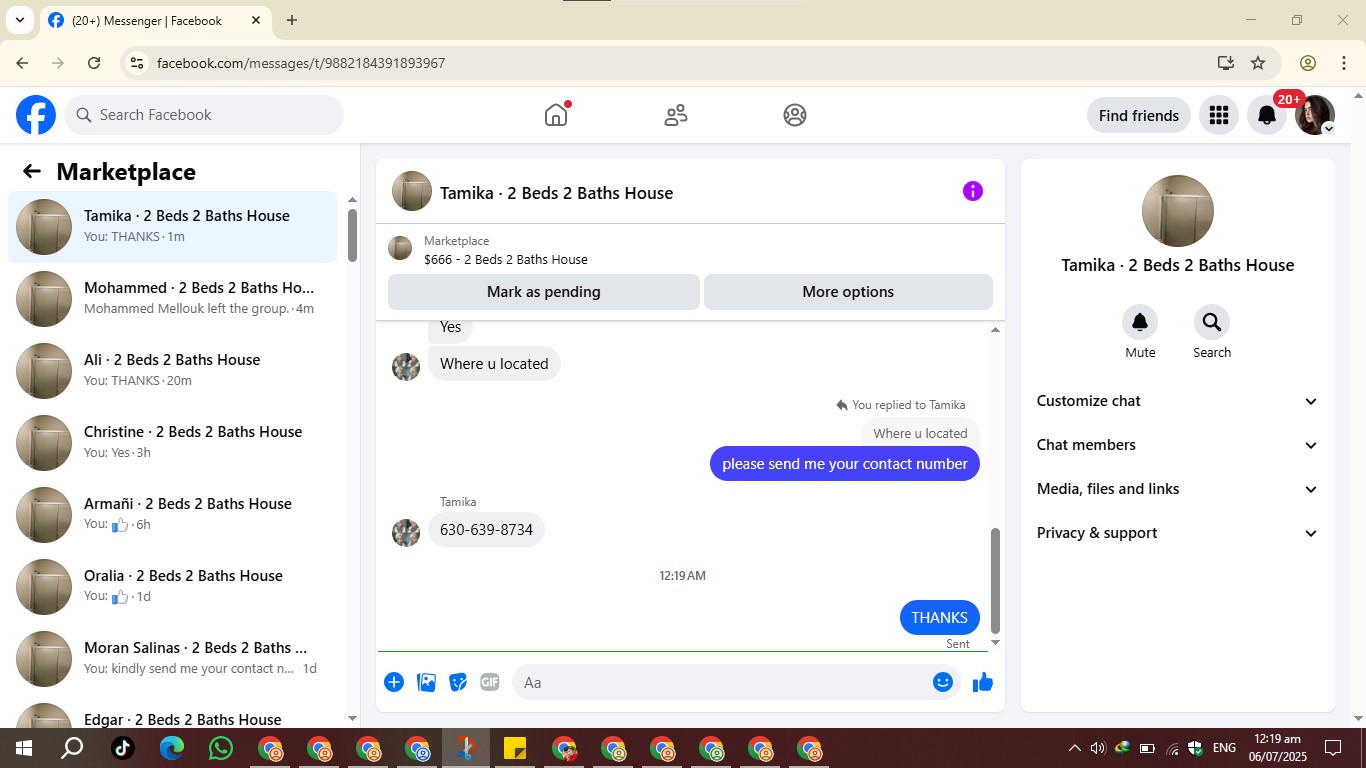Open the Chrome three-dot menu
1366x768 pixels.
[x=1344, y=63]
